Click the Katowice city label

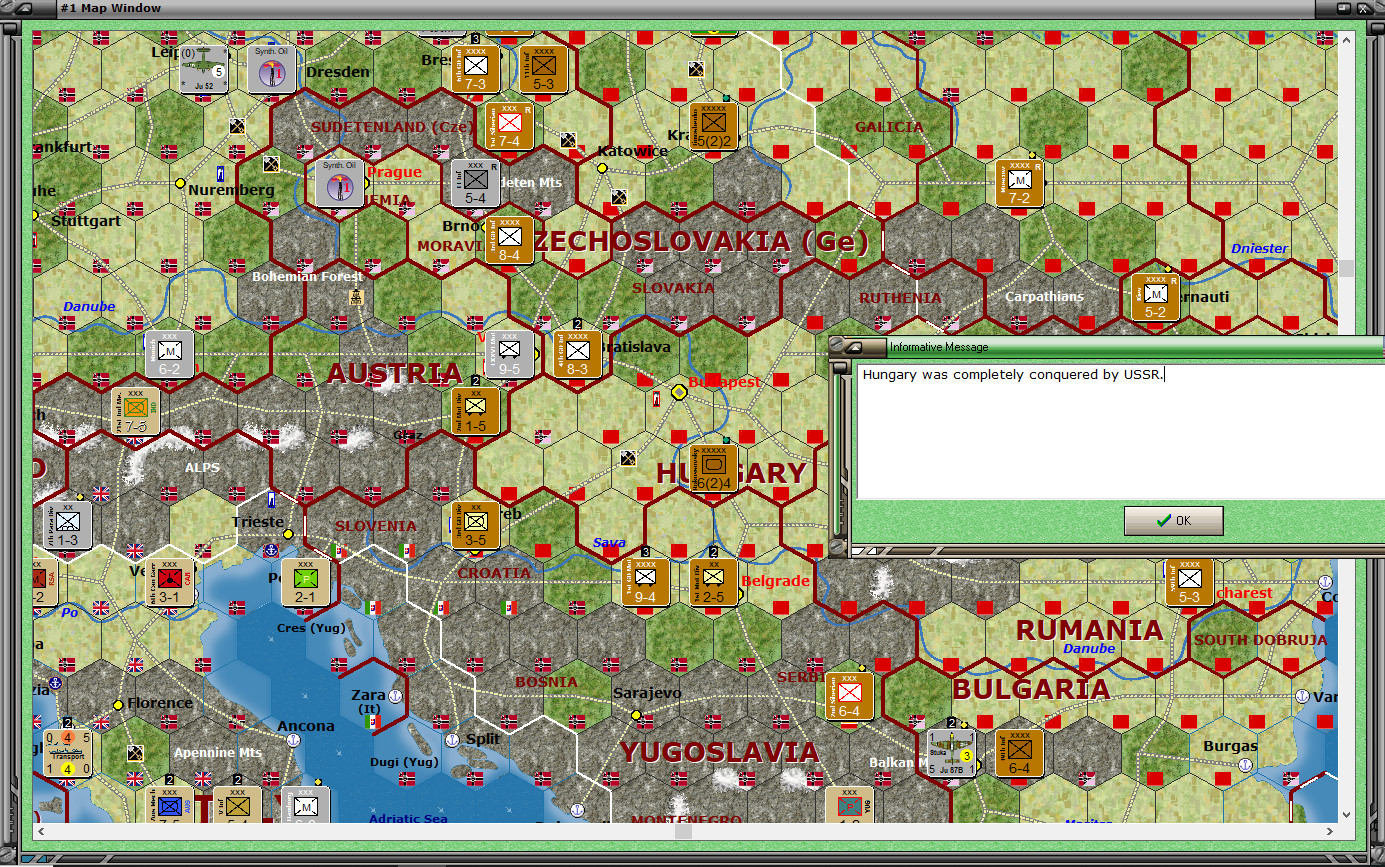tap(632, 151)
